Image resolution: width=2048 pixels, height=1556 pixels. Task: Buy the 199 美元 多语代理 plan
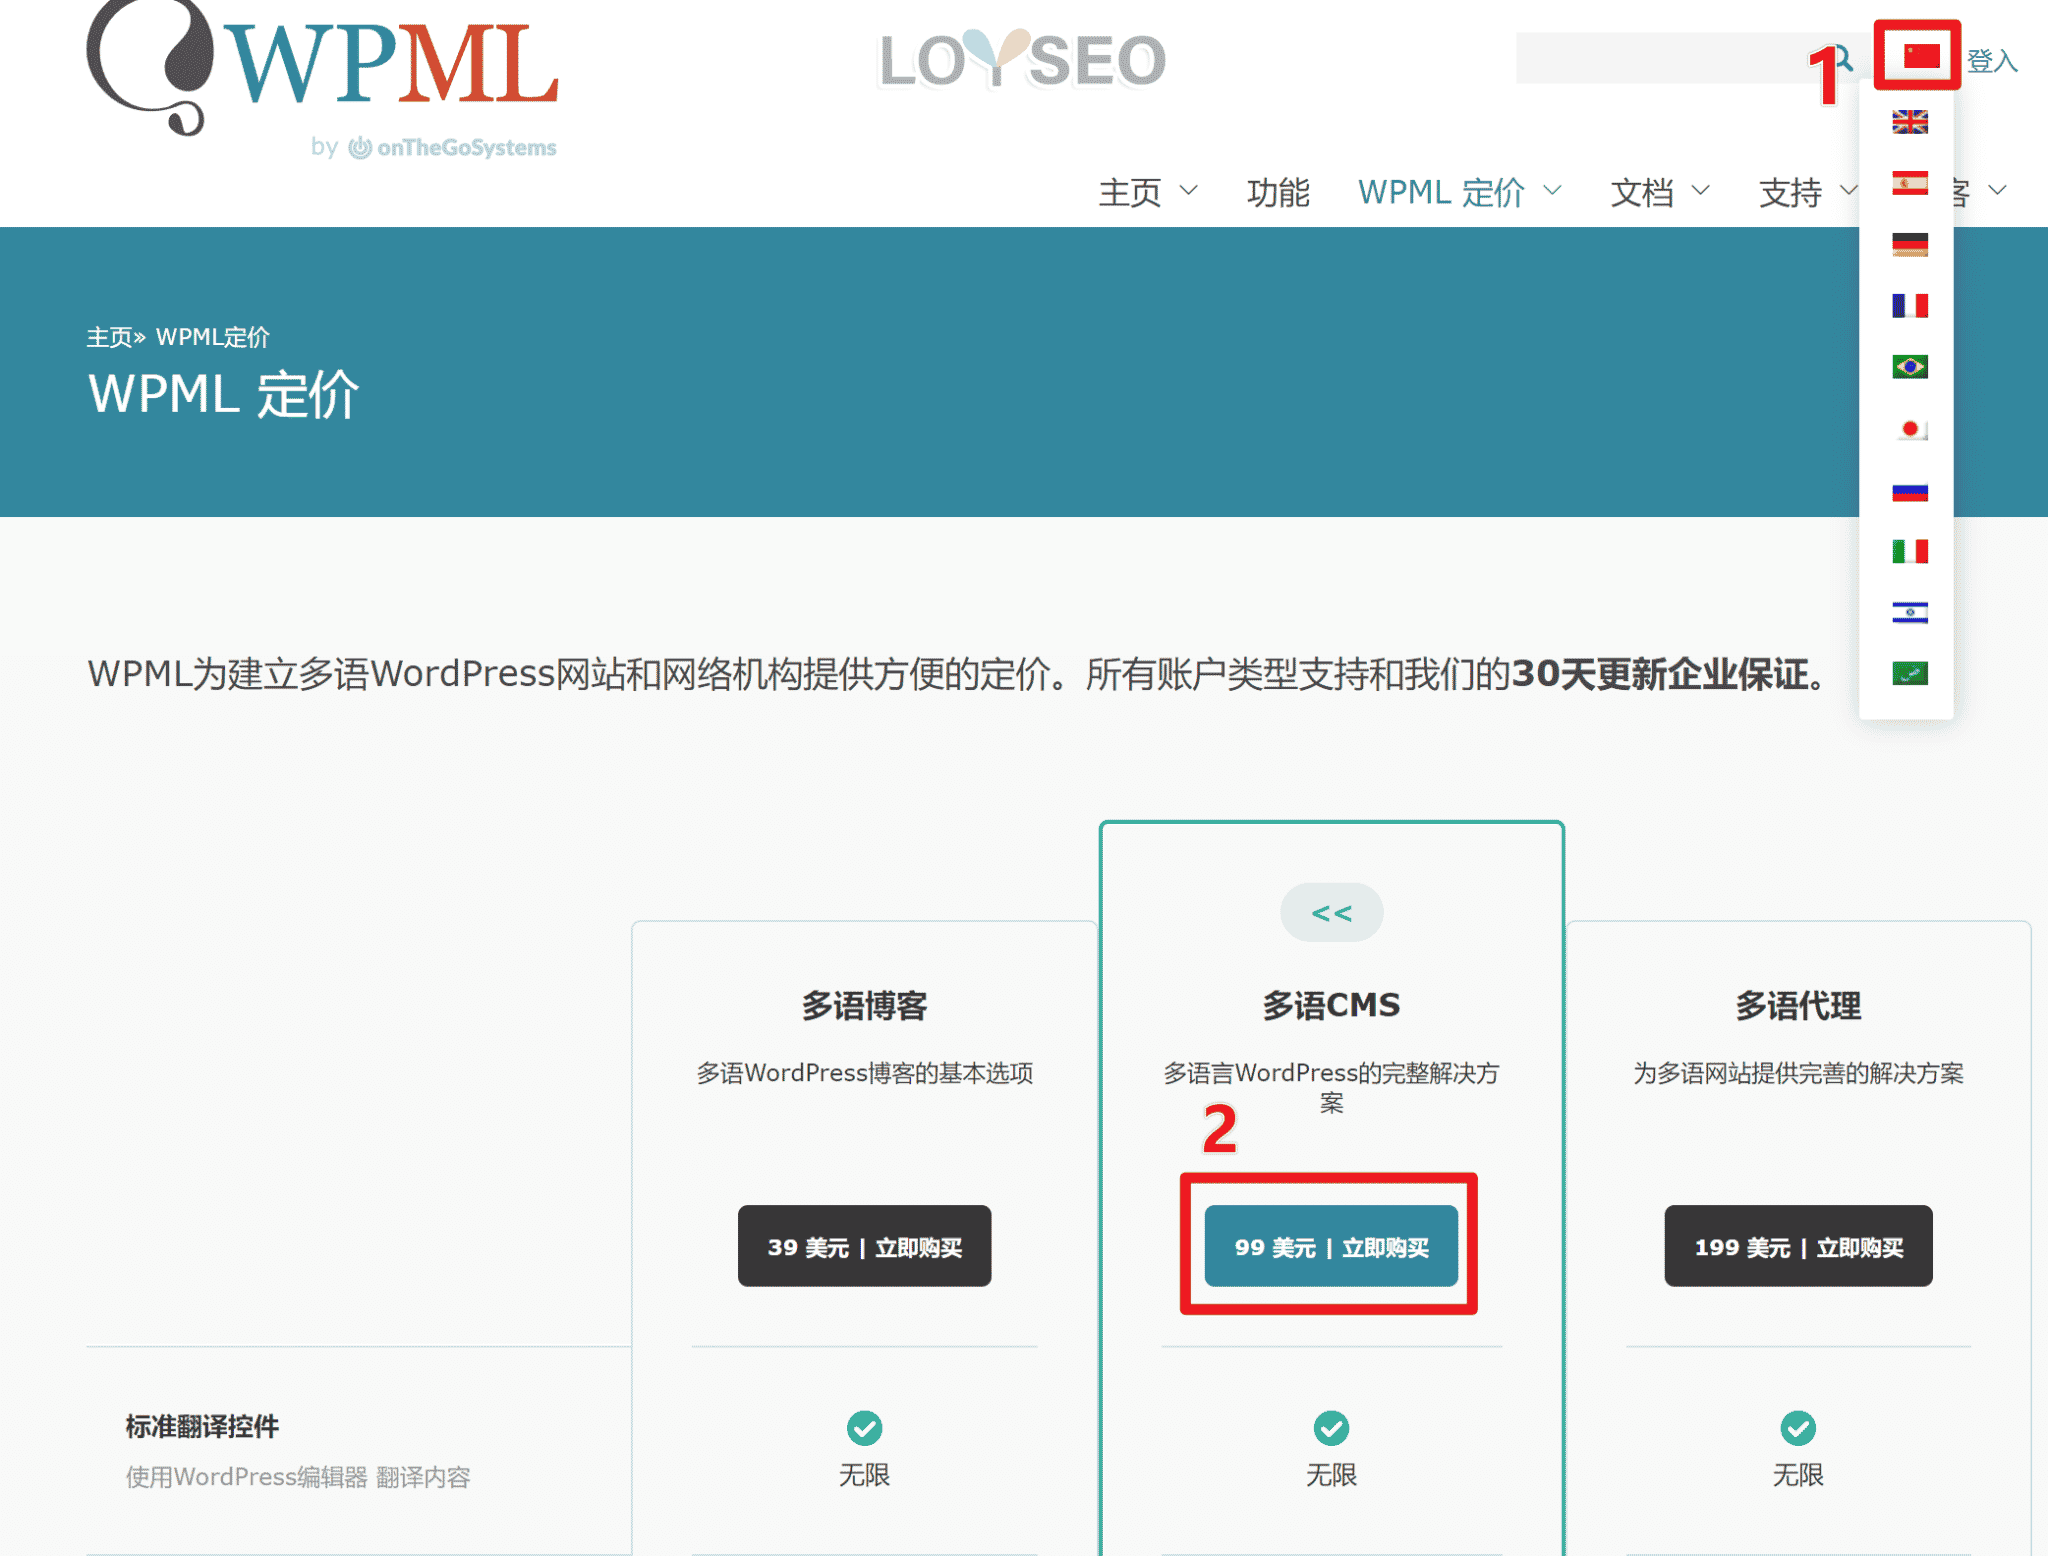pos(1798,1246)
